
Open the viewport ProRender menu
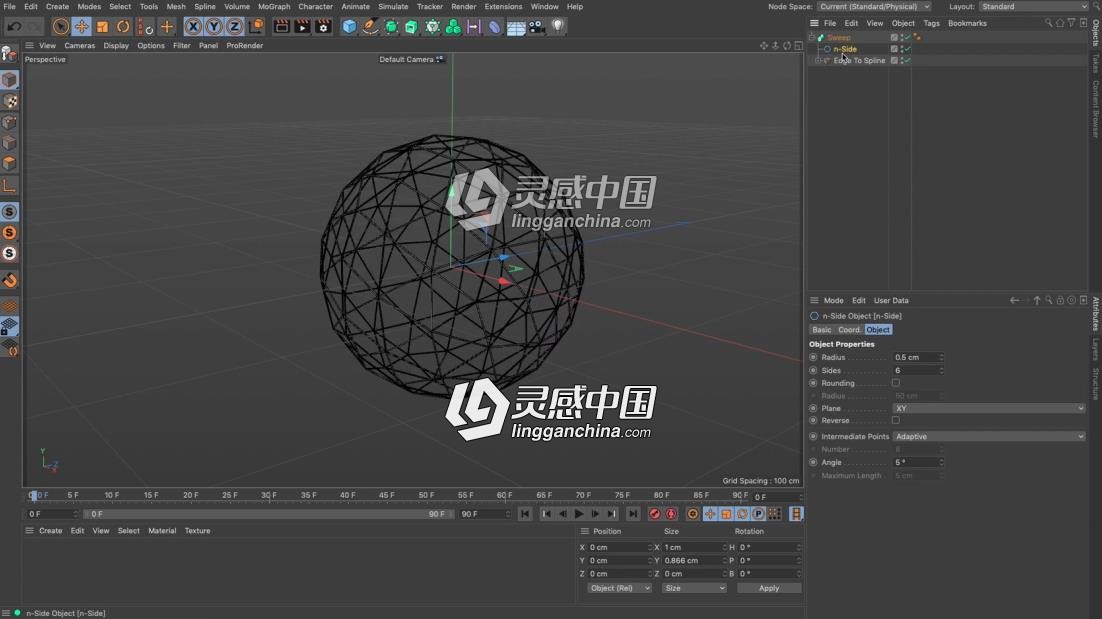click(245, 46)
